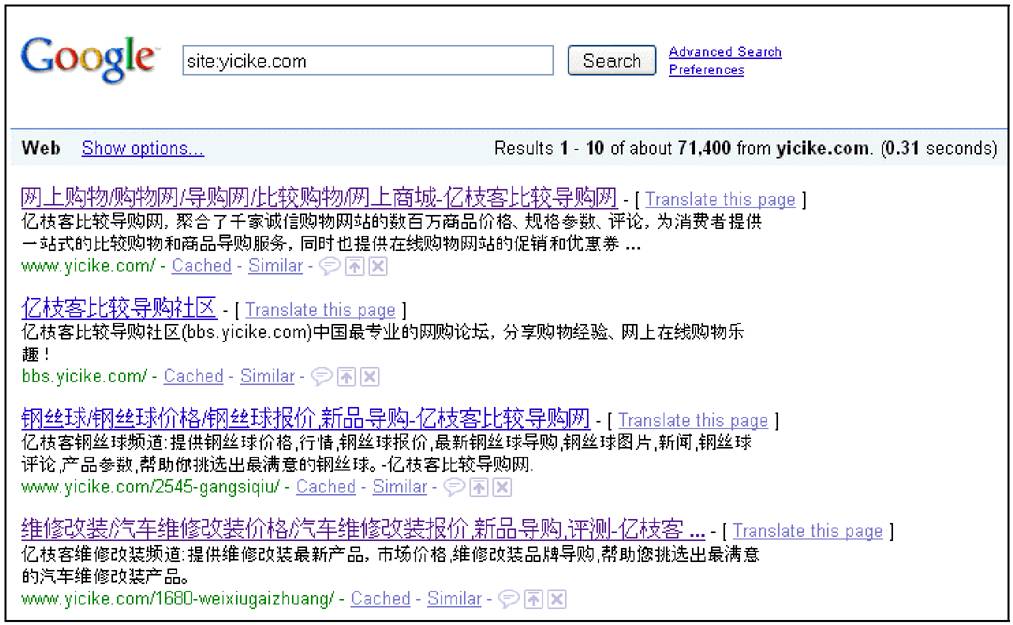Translate the bbs.yicike.com result page
The image size is (1013, 625).
[x=320, y=310]
